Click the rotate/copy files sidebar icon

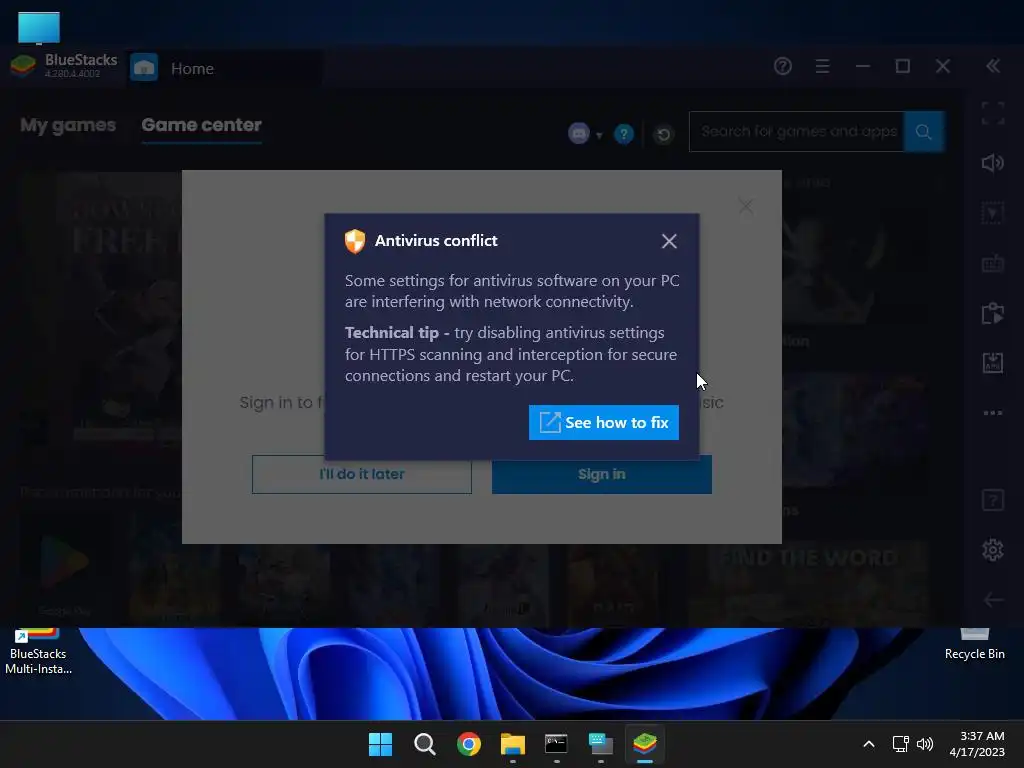click(x=993, y=313)
